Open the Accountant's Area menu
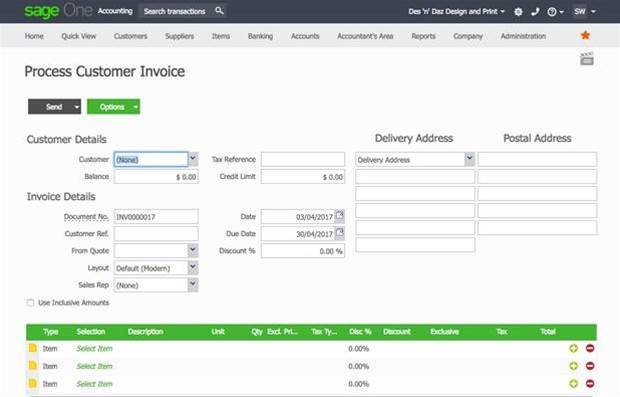The image size is (620, 397). [365, 36]
